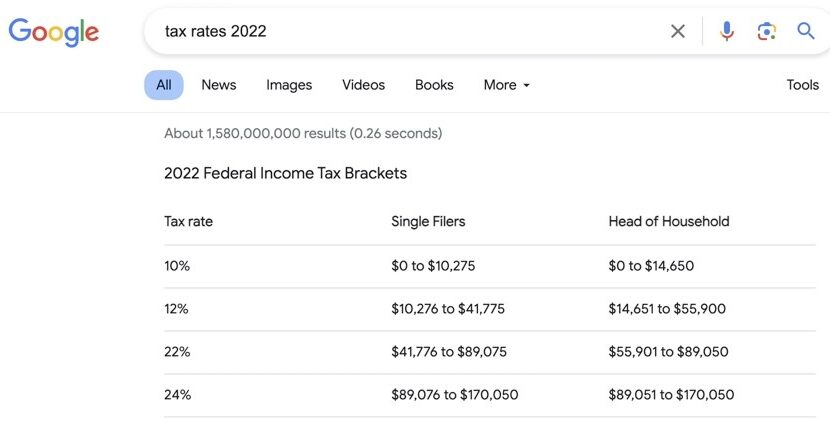Image resolution: width=830 pixels, height=423 pixels.
Task: Open the Tools search options
Action: point(802,85)
